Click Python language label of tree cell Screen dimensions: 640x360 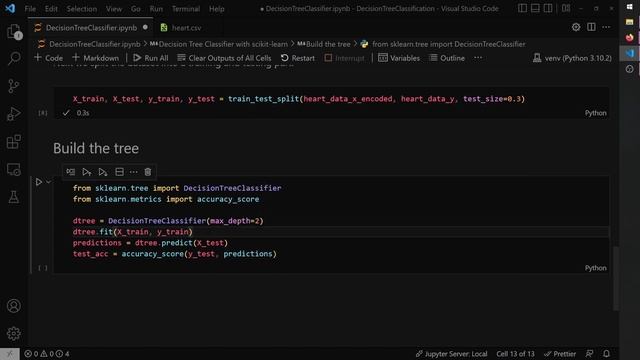[596, 268]
